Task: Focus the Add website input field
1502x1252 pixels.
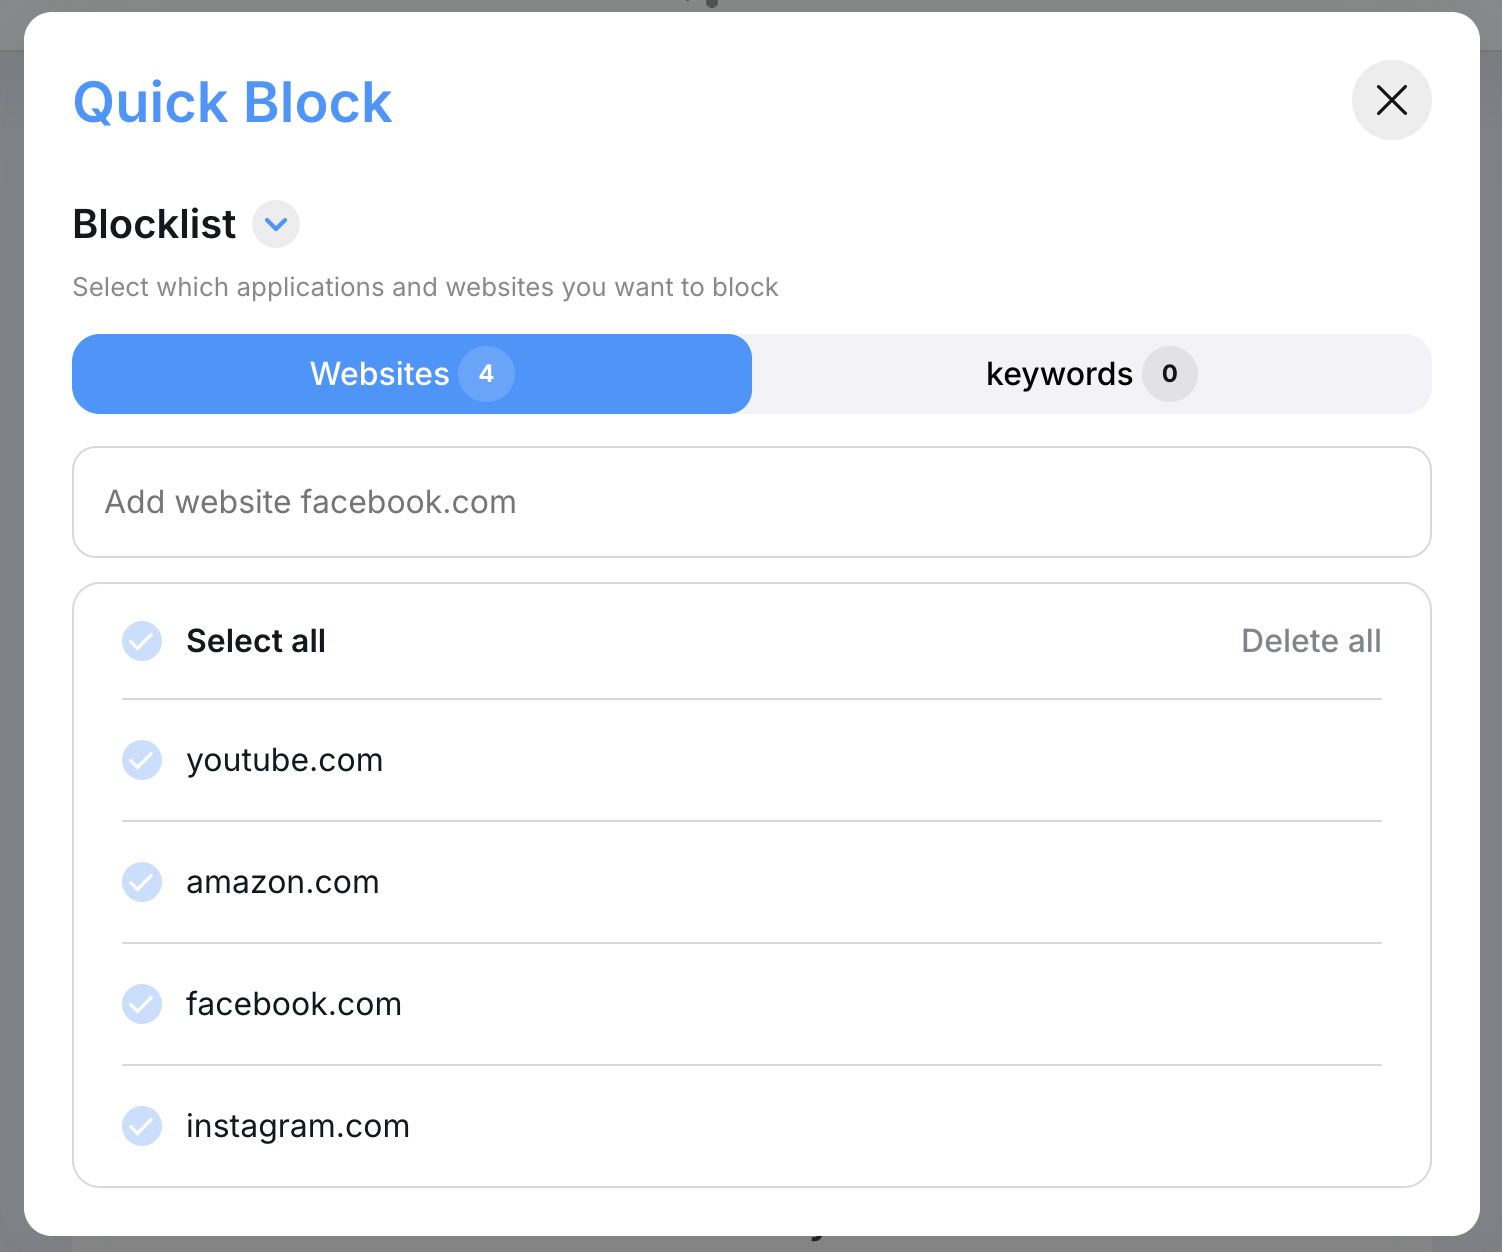Action: point(751,502)
